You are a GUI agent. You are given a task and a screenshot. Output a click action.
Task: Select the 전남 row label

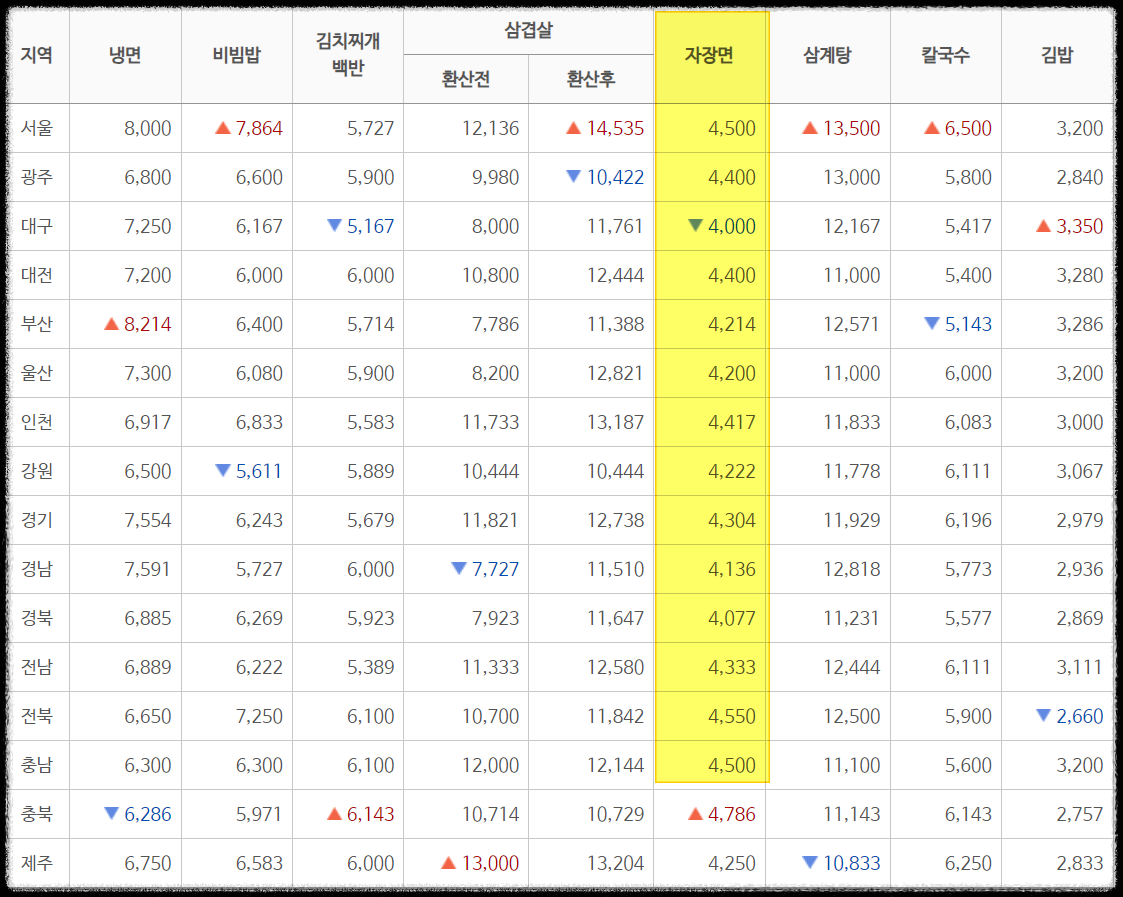point(37,667)
